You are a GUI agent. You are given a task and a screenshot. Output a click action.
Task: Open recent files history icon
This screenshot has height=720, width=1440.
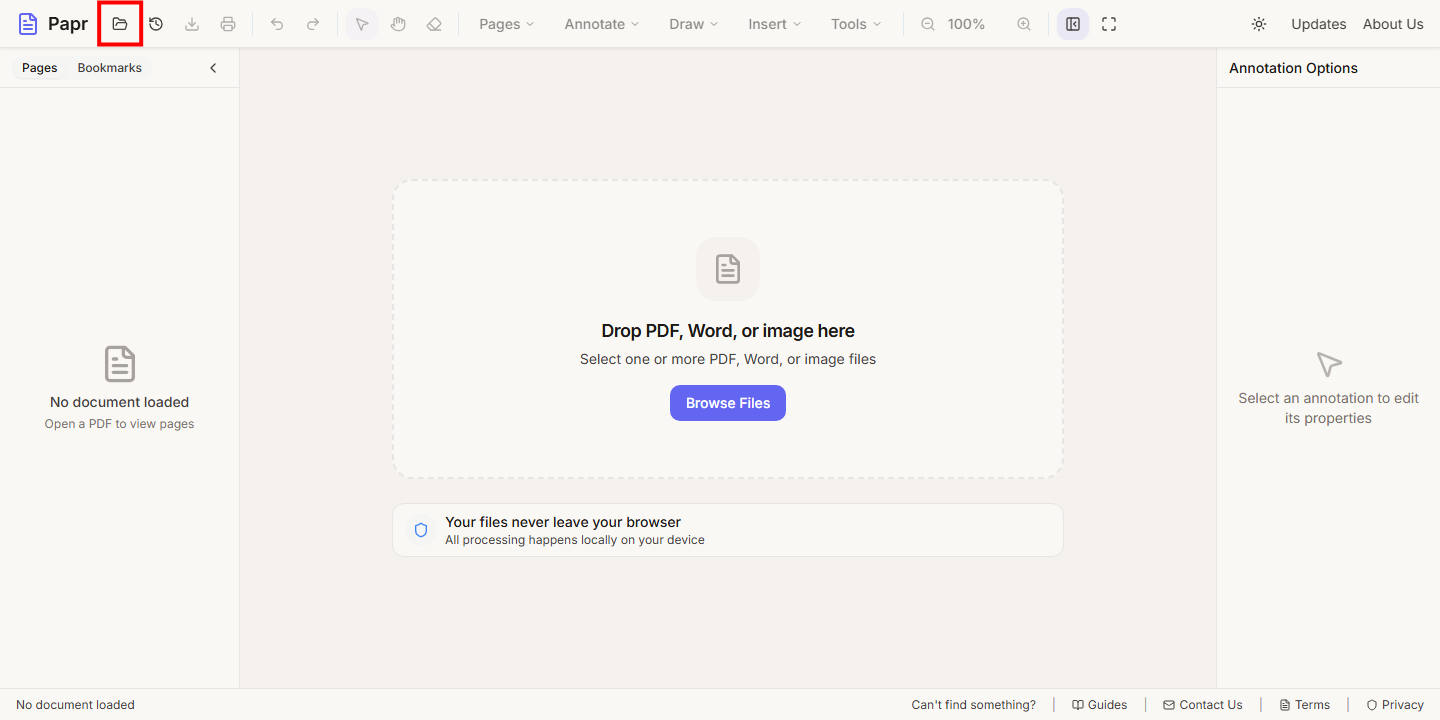(156, 24)
